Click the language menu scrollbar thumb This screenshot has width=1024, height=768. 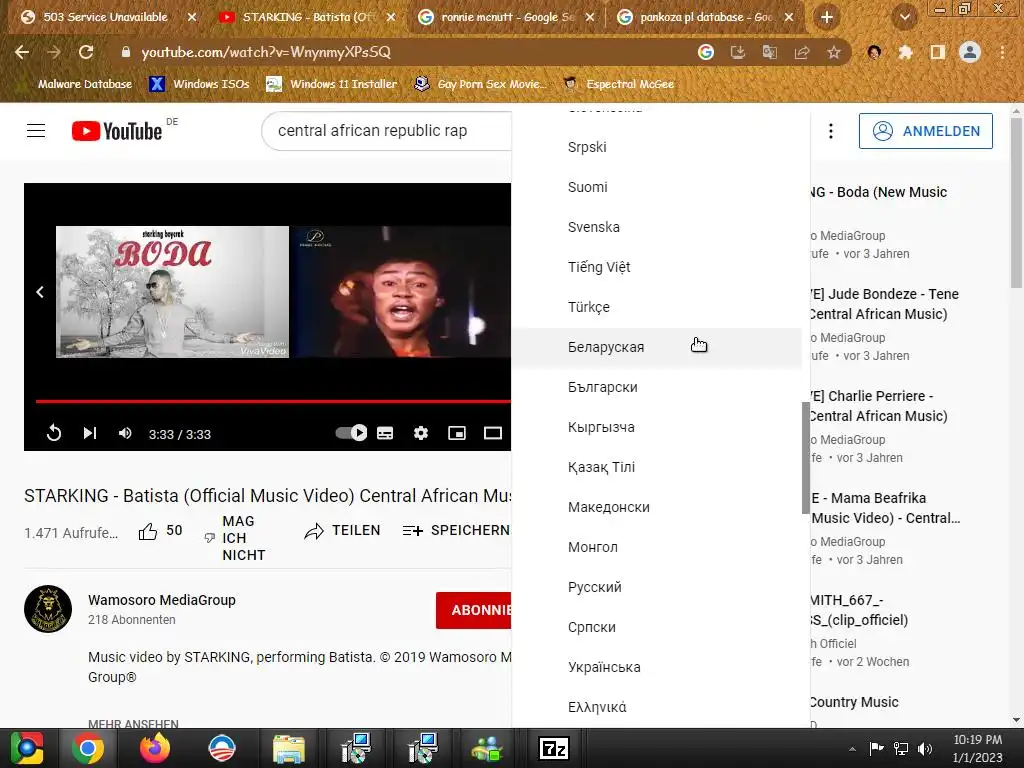point(805,458)
